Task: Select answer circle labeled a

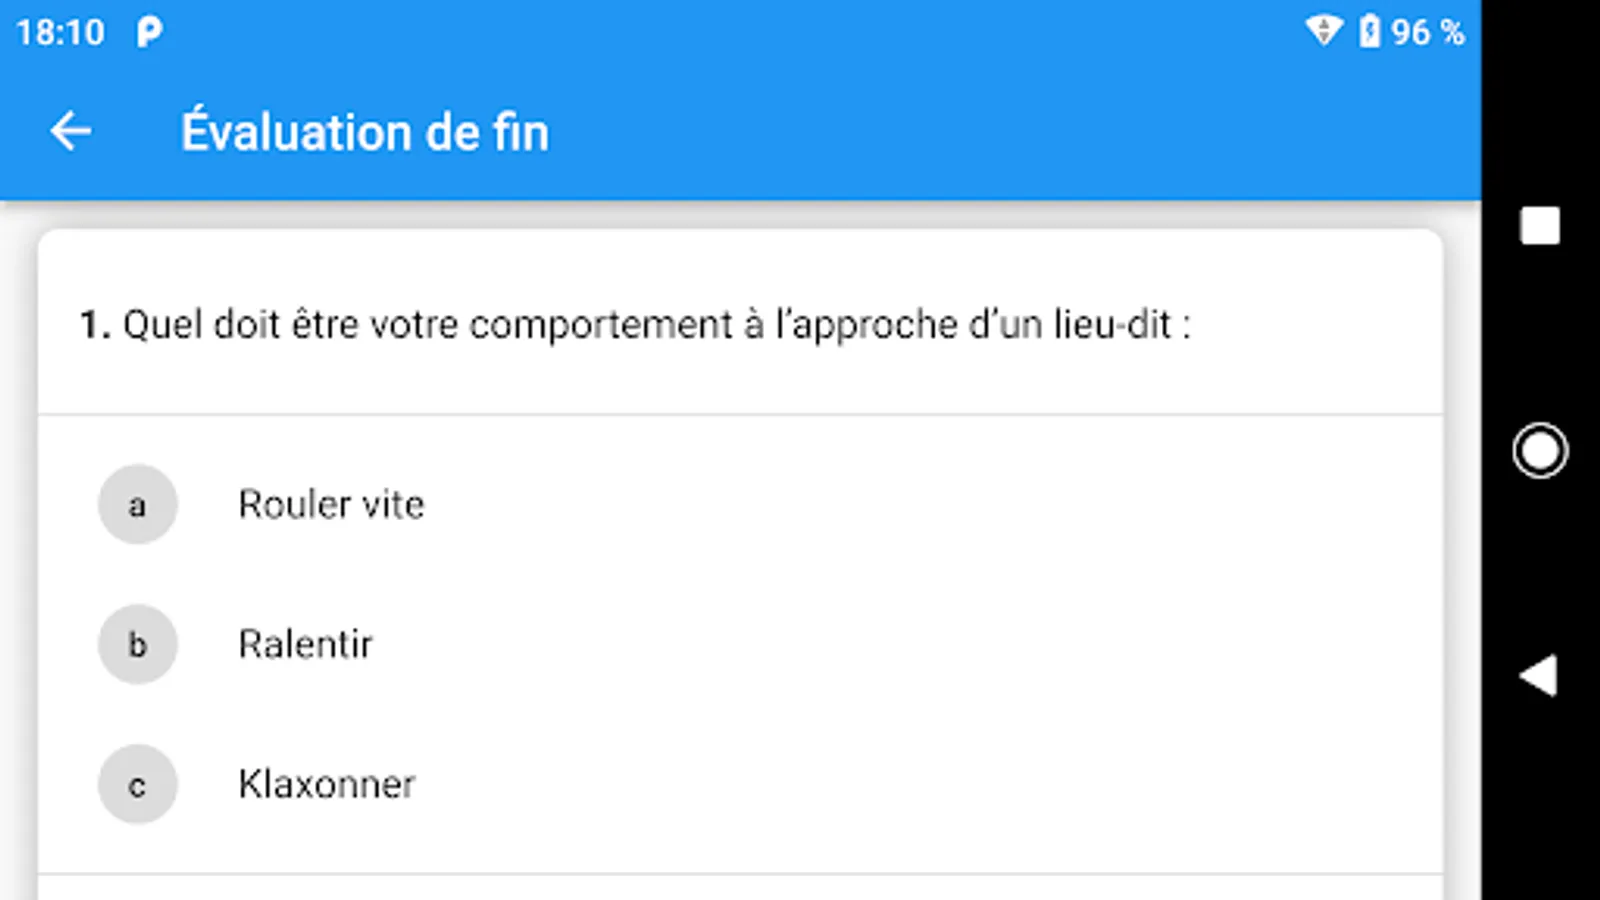Action: [137, 504]
